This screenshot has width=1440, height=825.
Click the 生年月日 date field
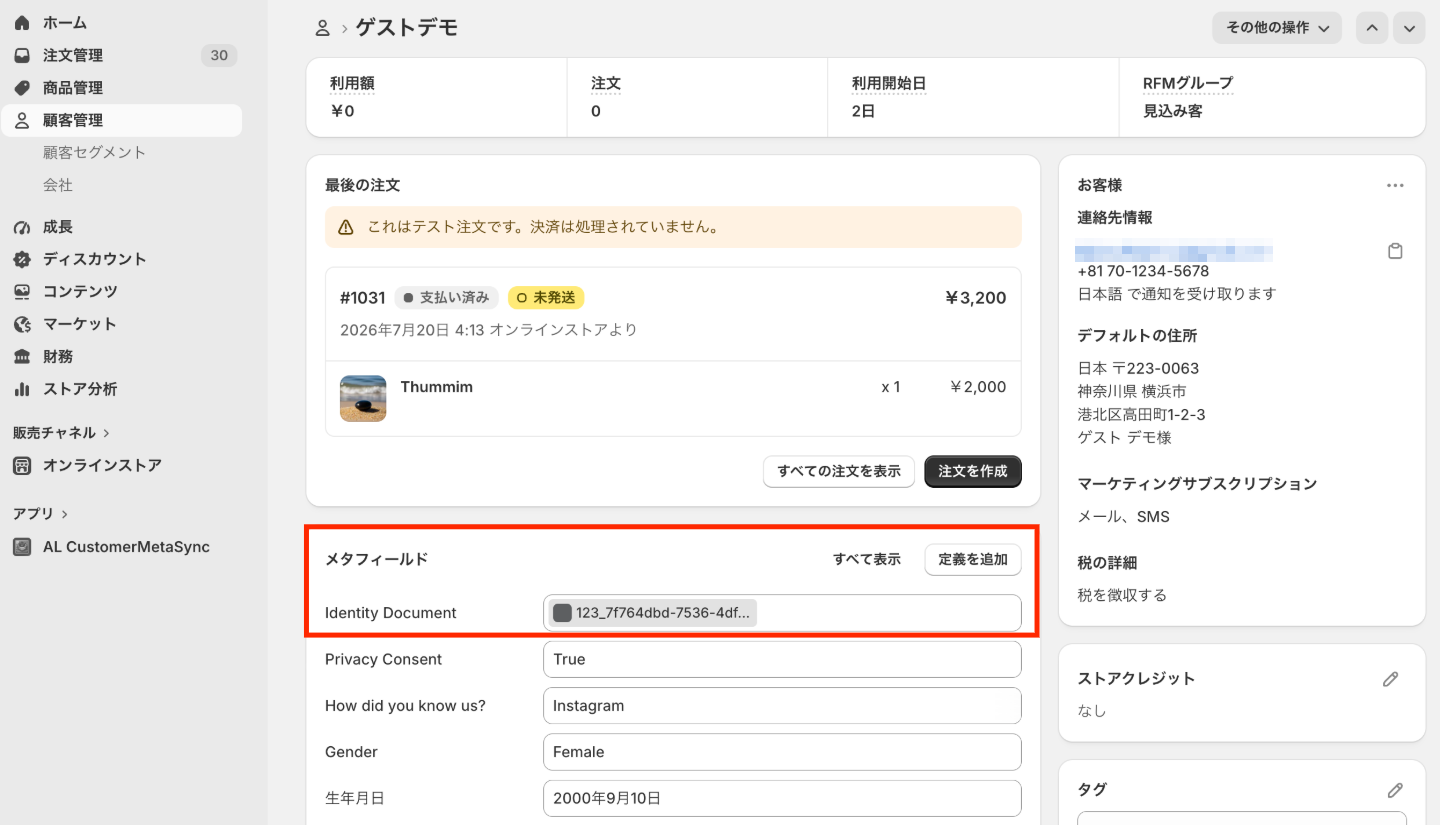pyautogui.click(x=782, y=798)
